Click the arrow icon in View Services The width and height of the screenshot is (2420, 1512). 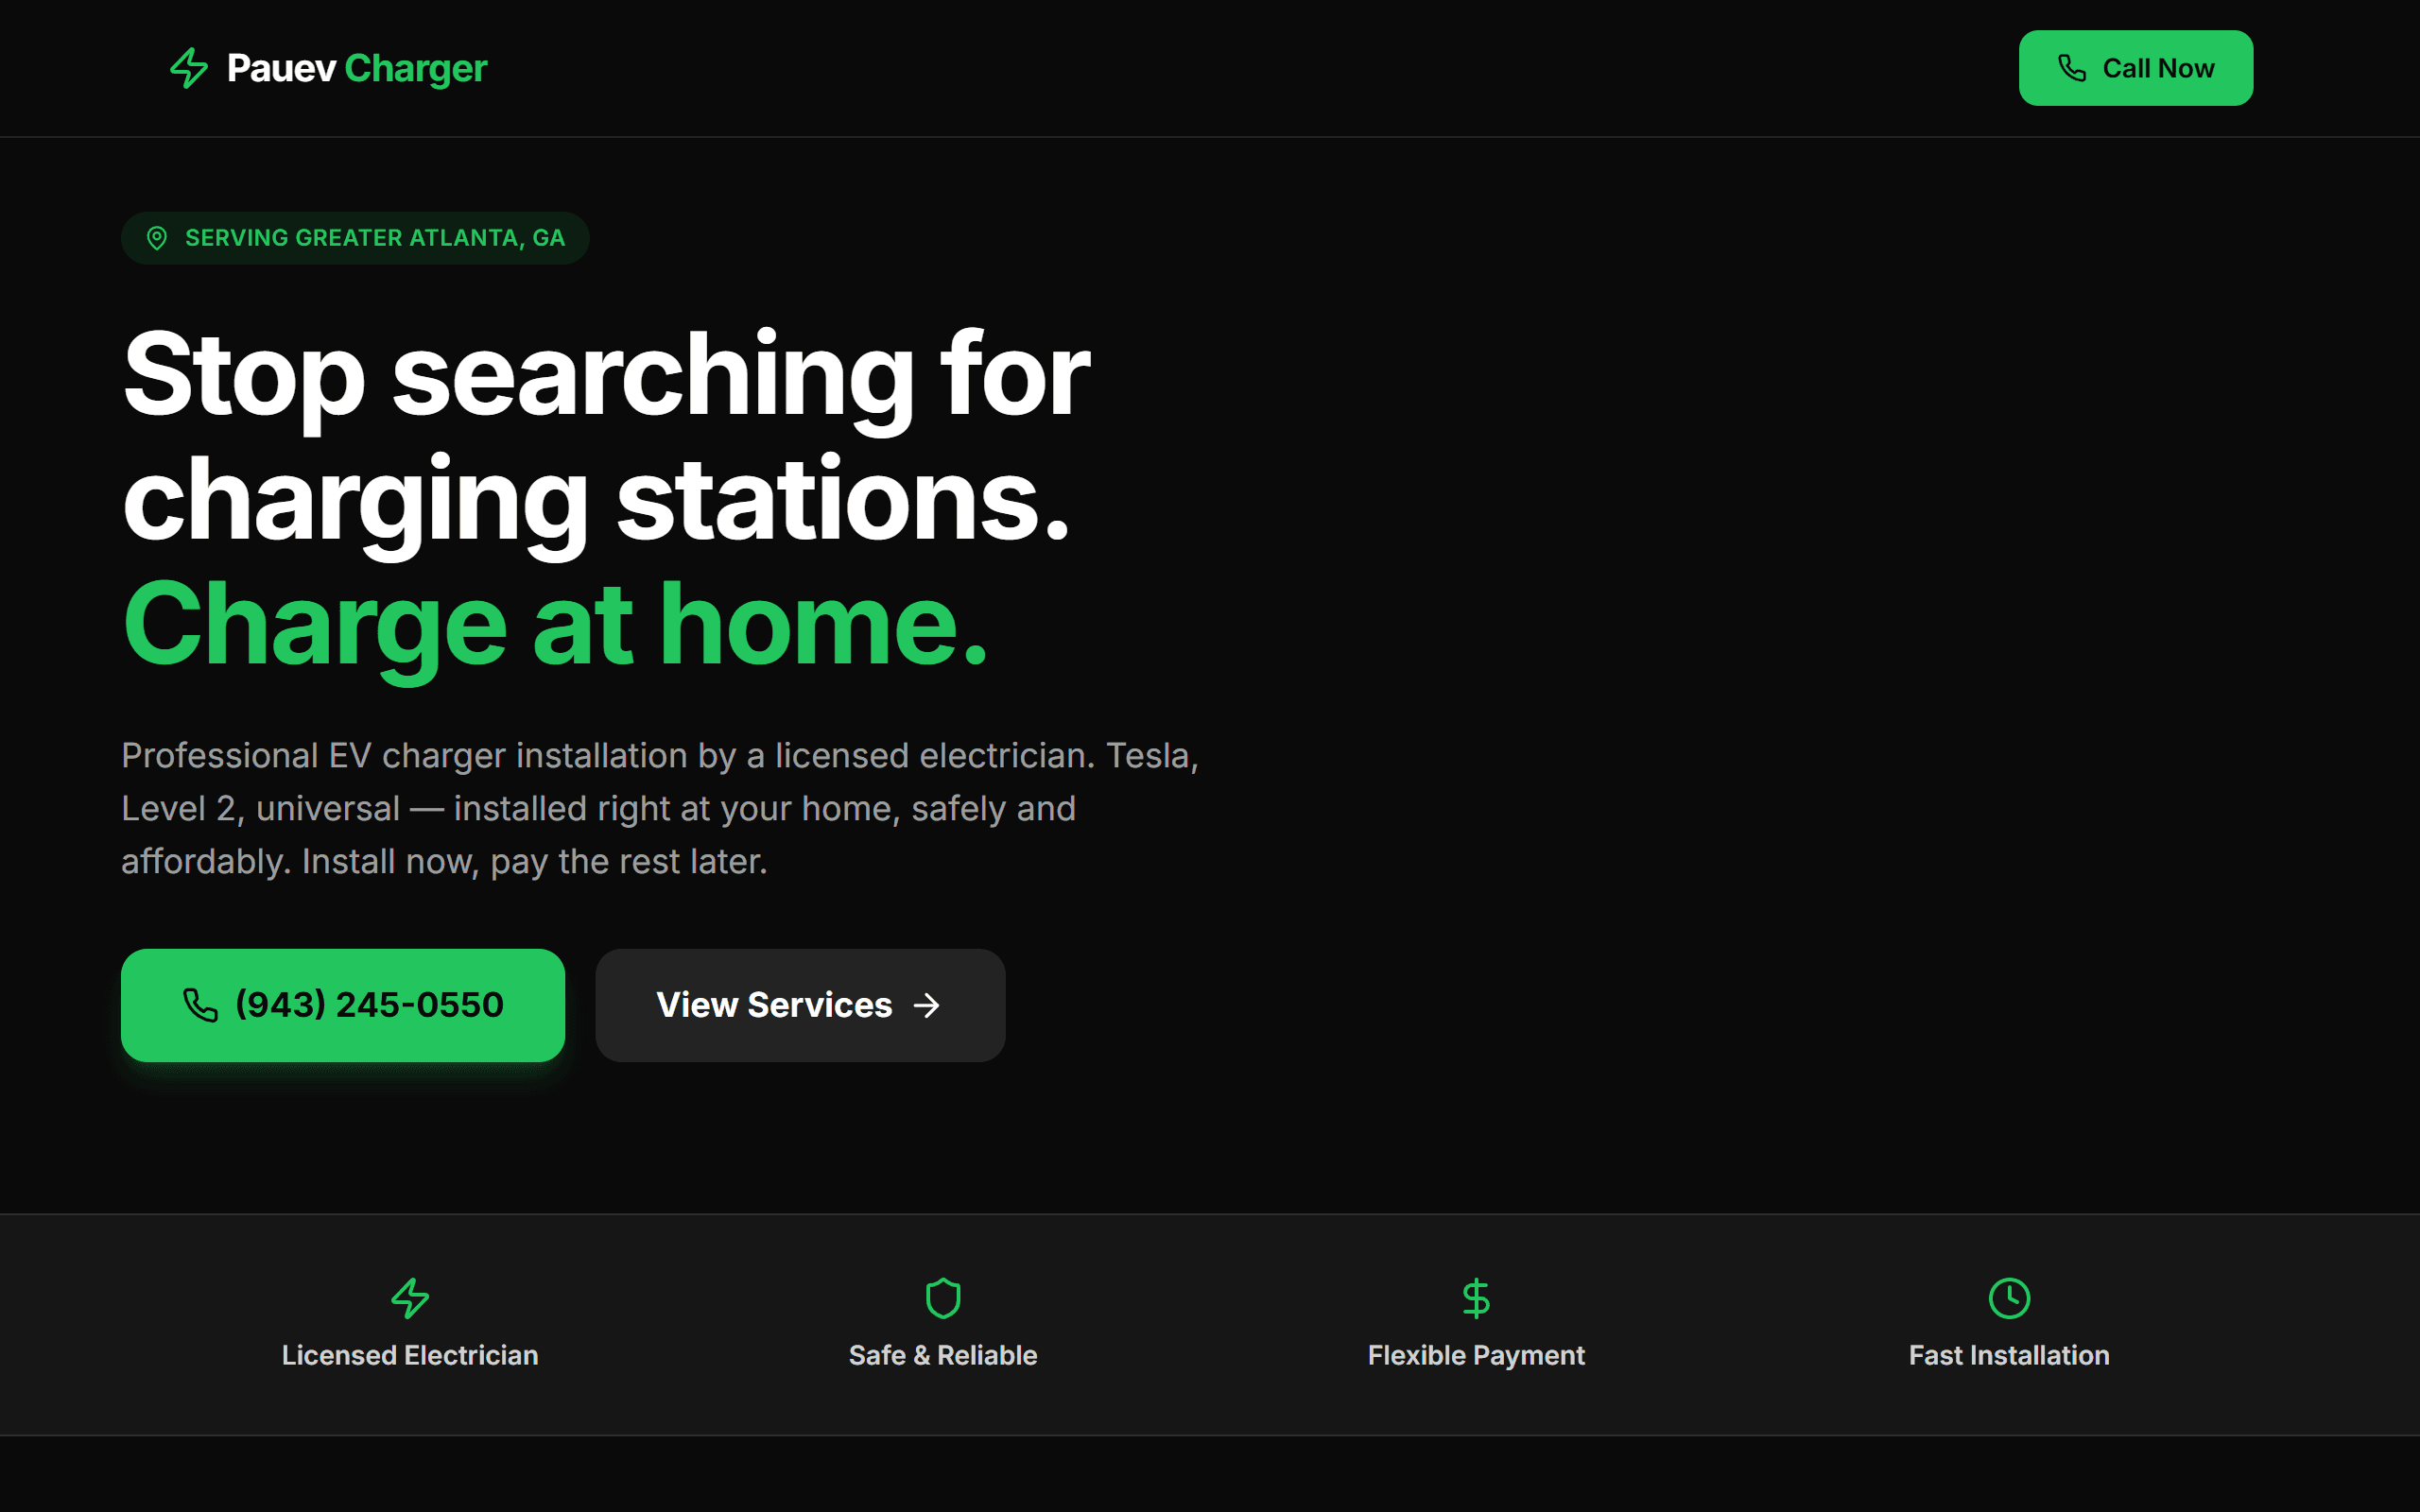928,1005
